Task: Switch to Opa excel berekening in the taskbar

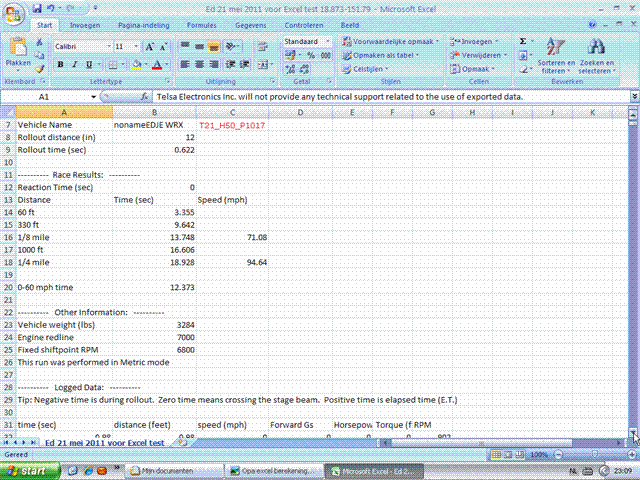Action: [x=274, y=471]
